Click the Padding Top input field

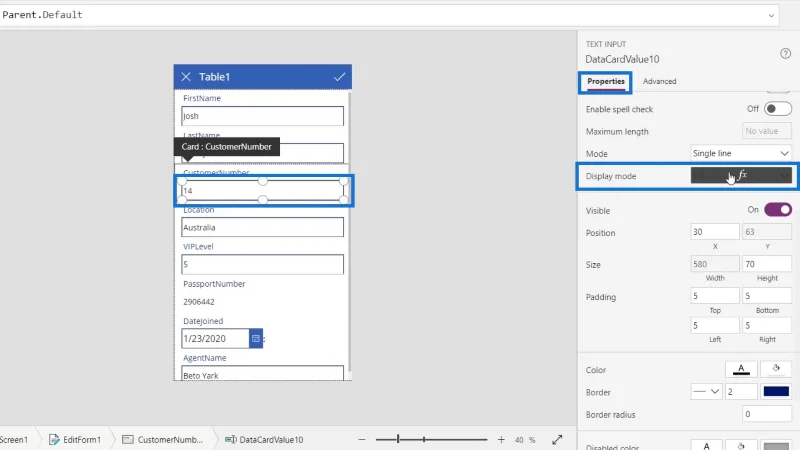715,296
